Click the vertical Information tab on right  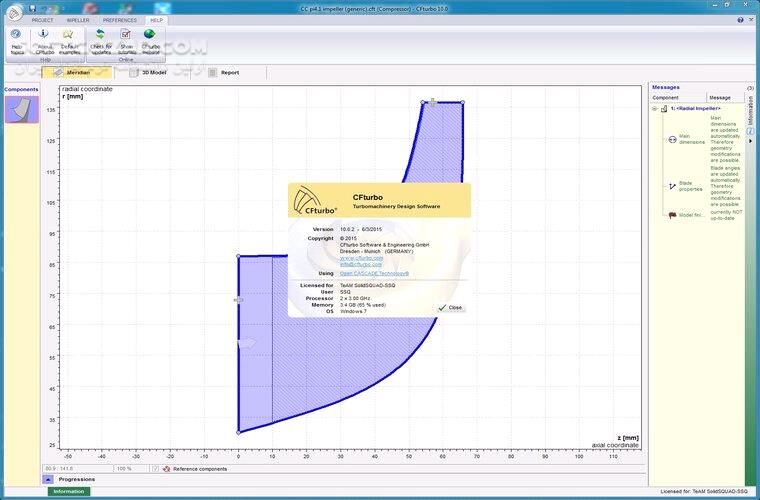[x=750, y=109]
